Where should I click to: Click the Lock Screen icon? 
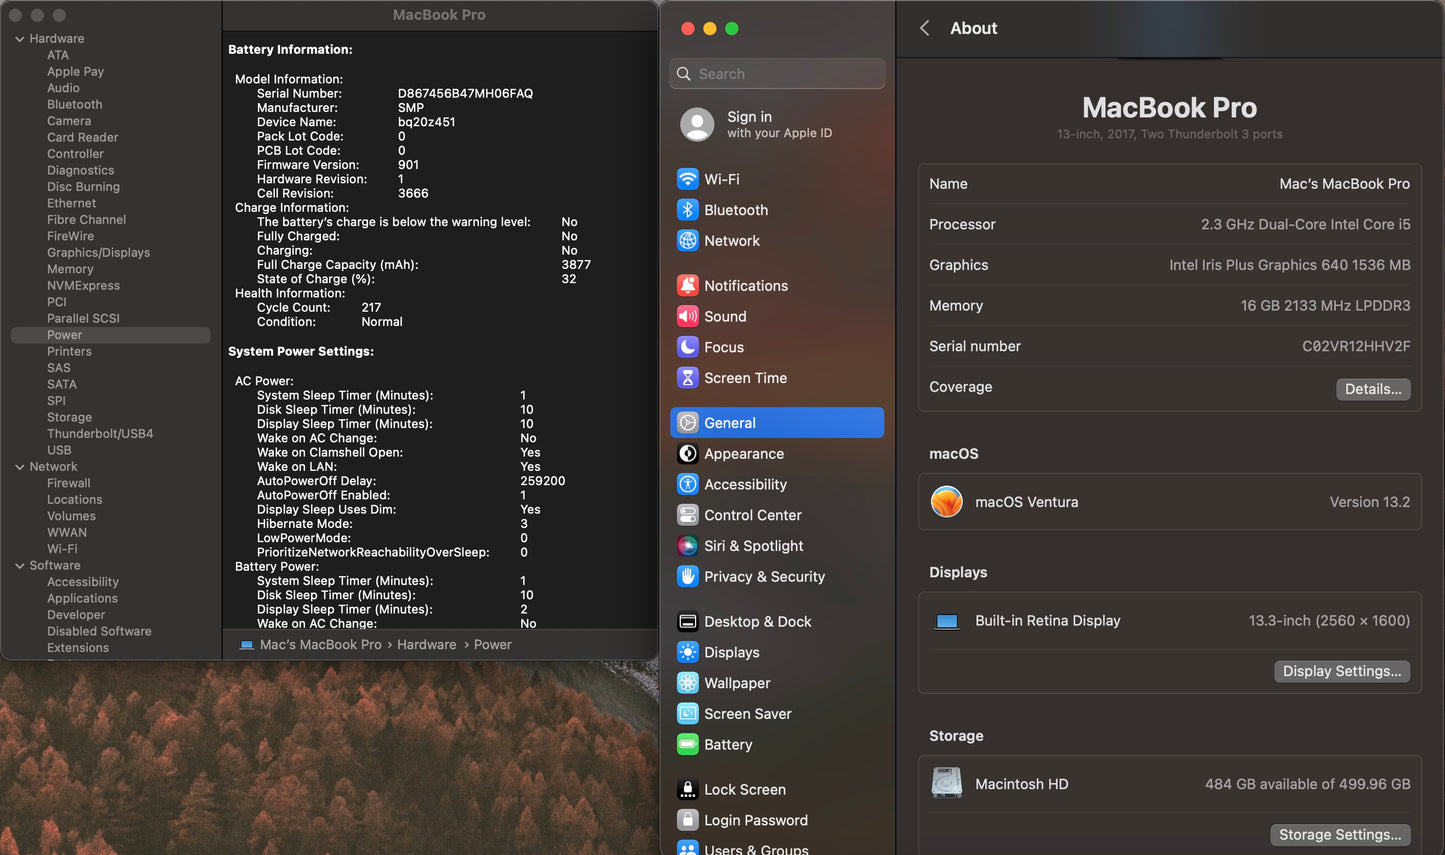[x=687, y=790]
